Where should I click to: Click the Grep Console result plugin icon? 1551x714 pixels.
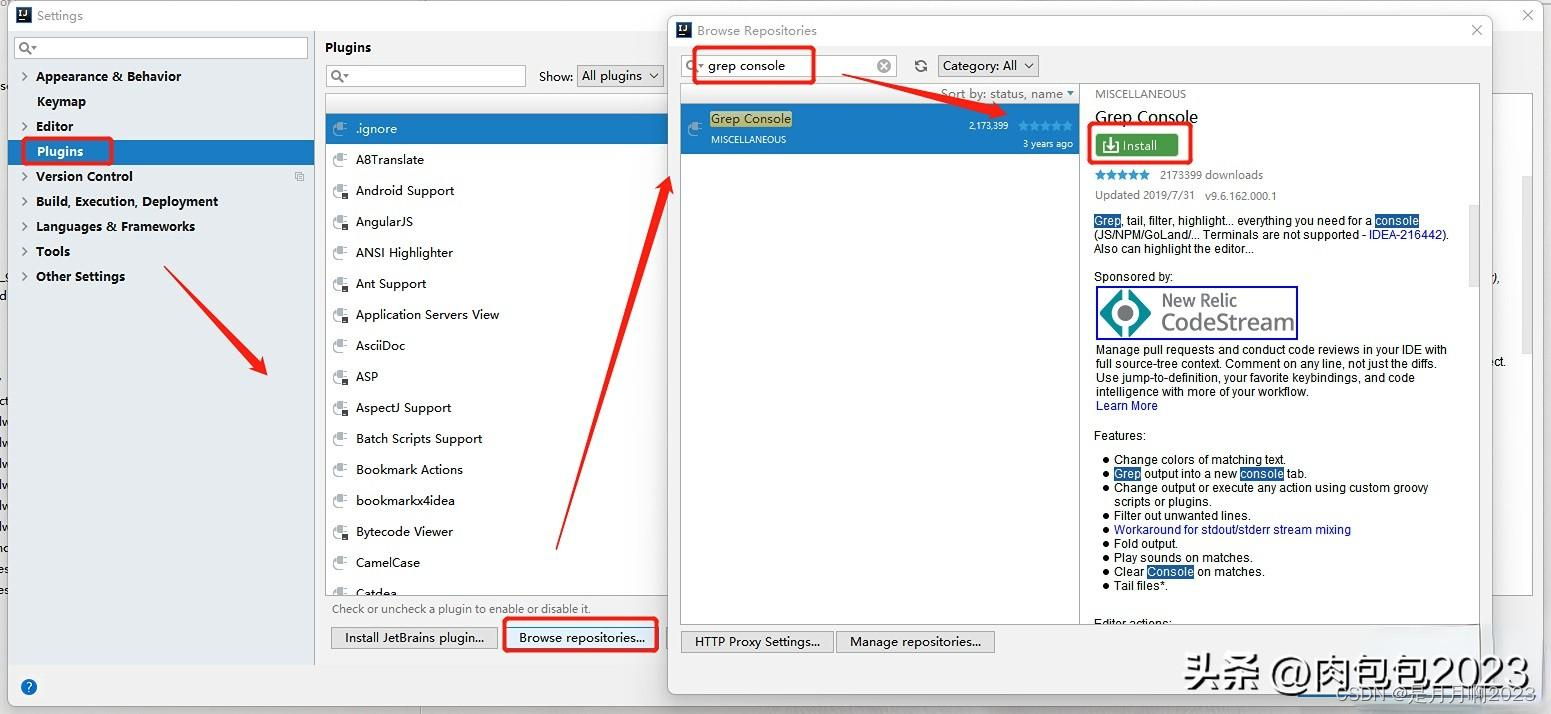click(696, 128)
